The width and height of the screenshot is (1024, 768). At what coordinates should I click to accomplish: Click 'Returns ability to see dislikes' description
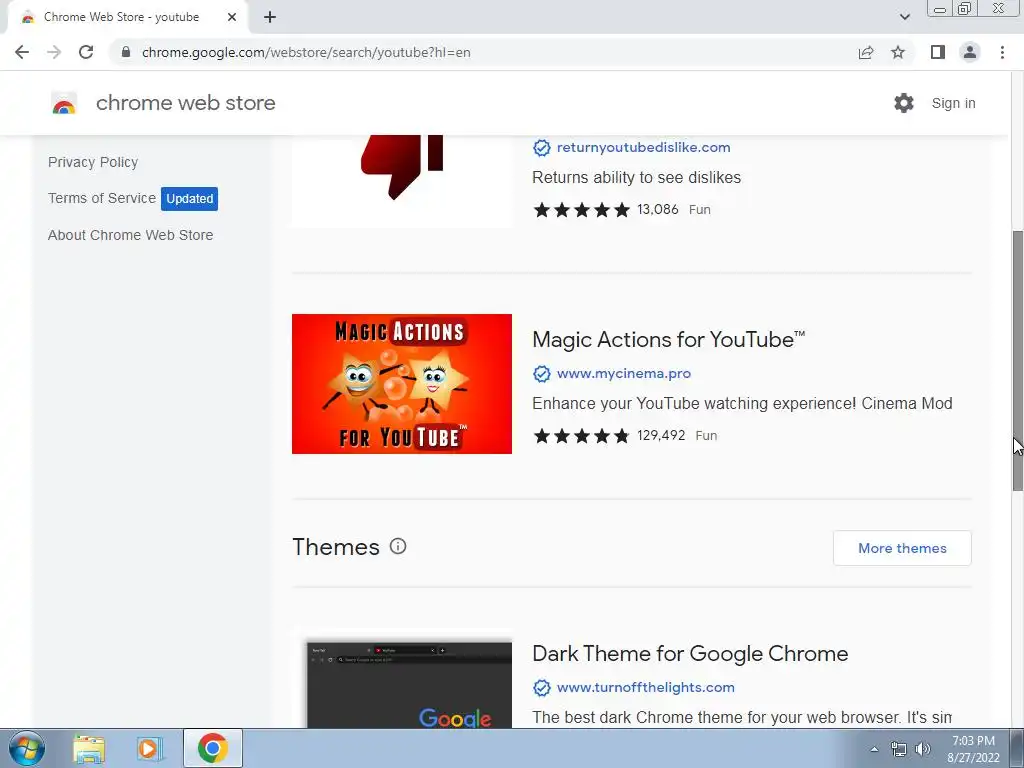pyautogui.click(x=636, y=178)
